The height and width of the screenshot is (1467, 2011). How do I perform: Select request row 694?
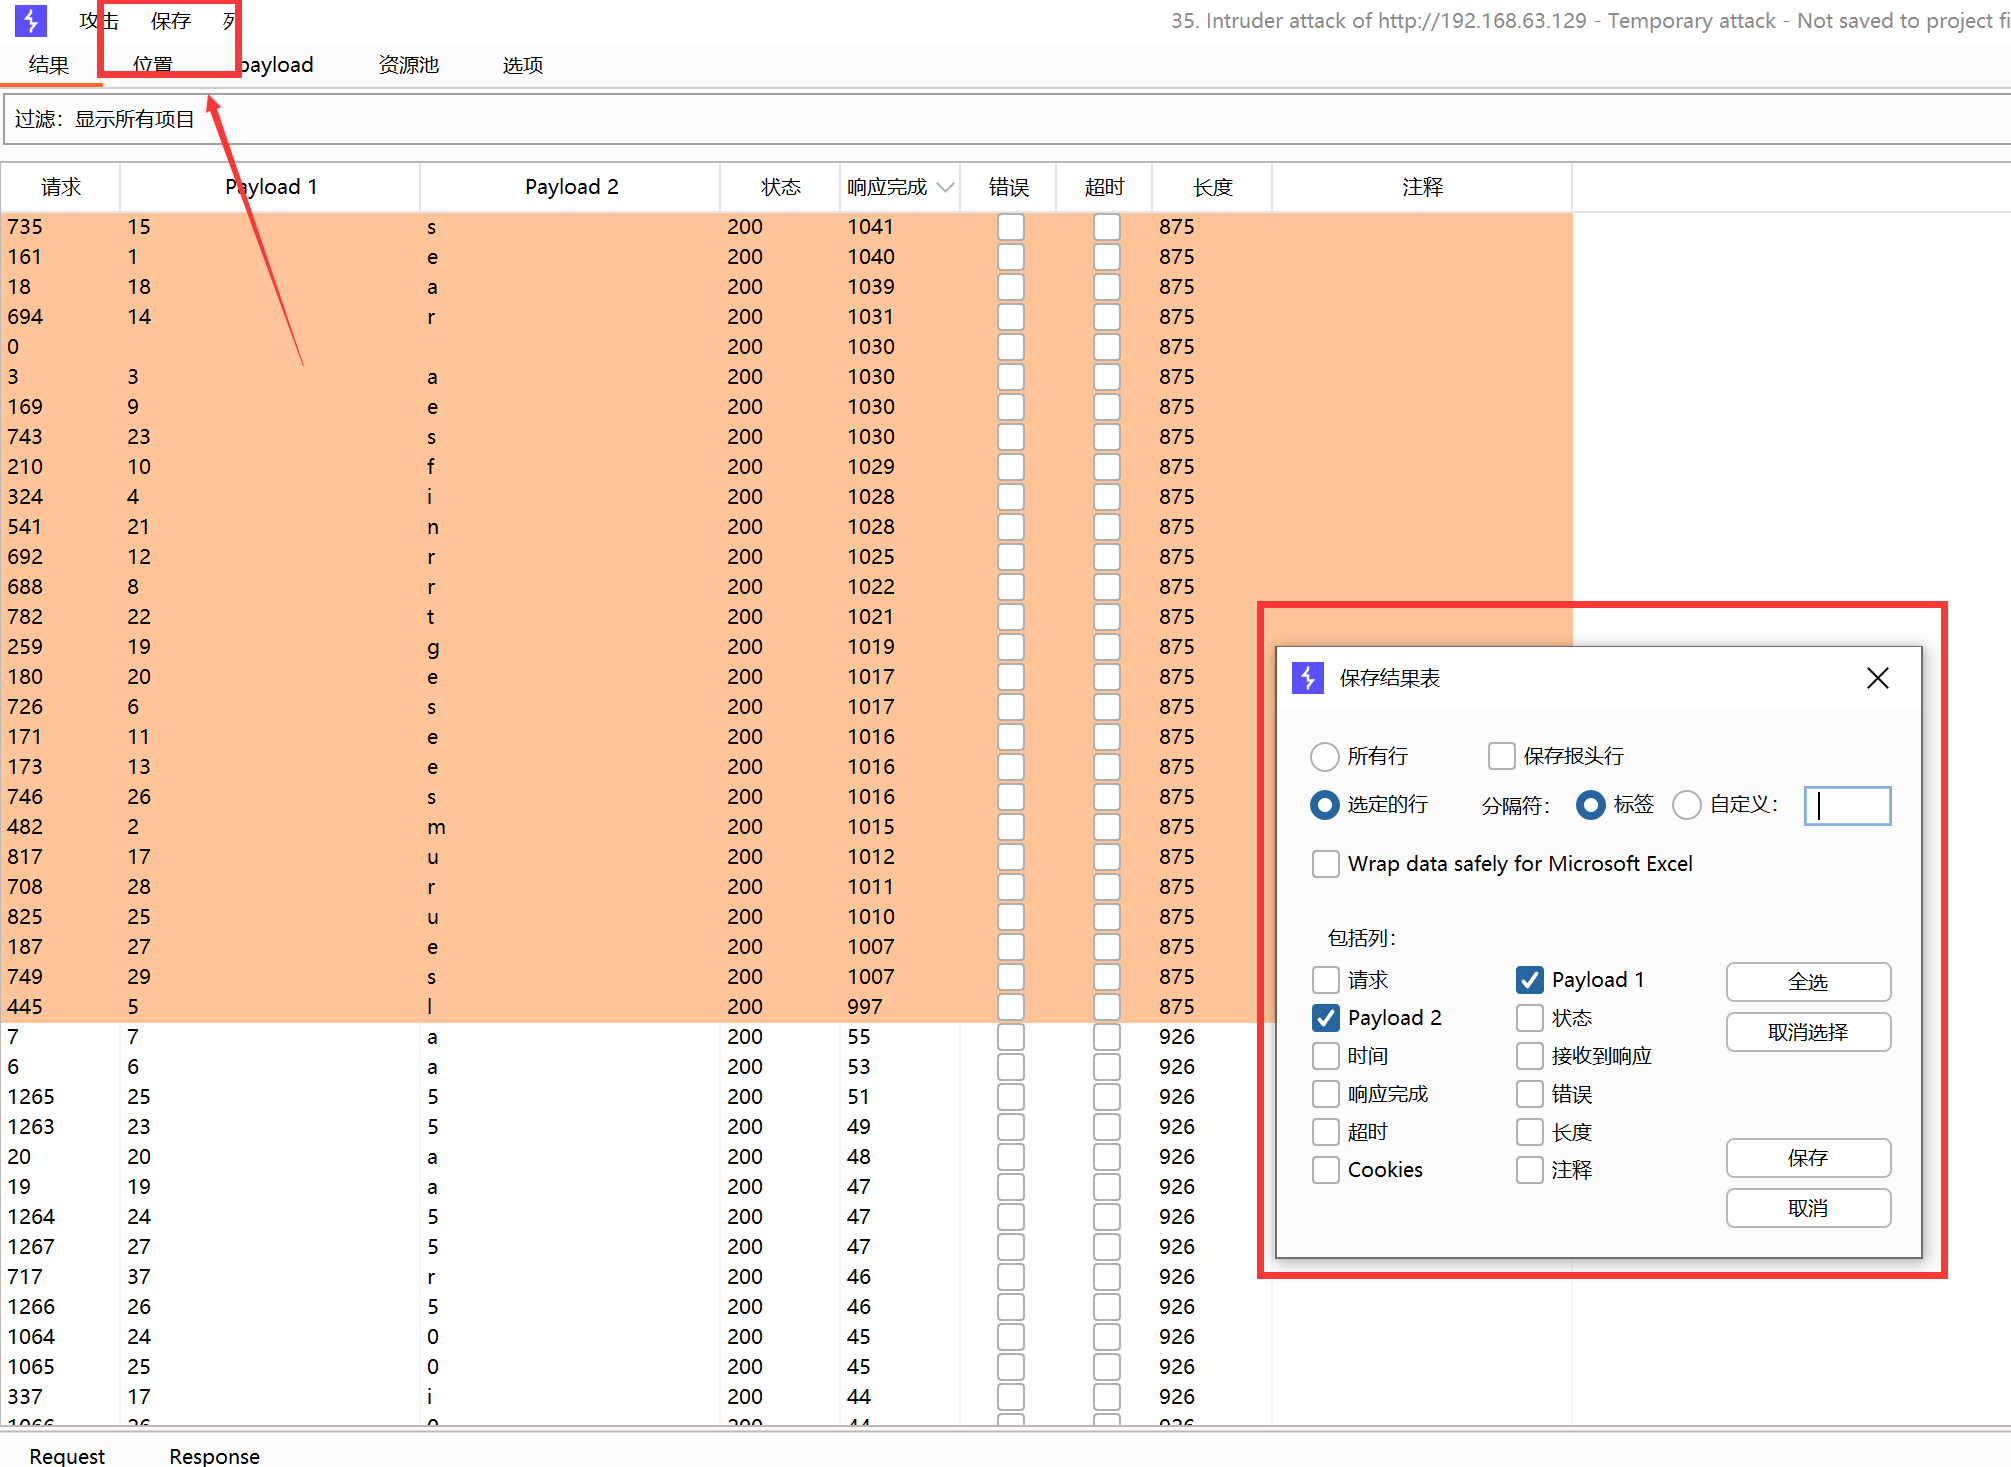click(786, 317)
